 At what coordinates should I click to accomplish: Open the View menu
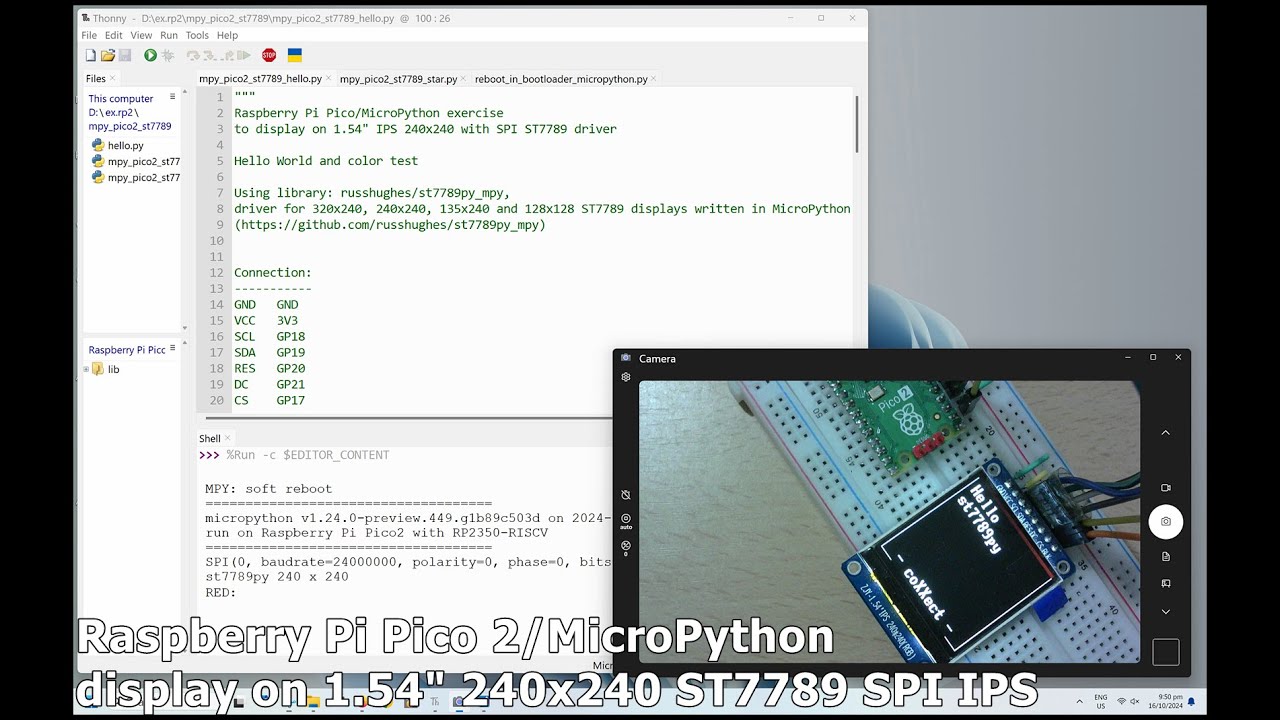click(x=141, y=35)
